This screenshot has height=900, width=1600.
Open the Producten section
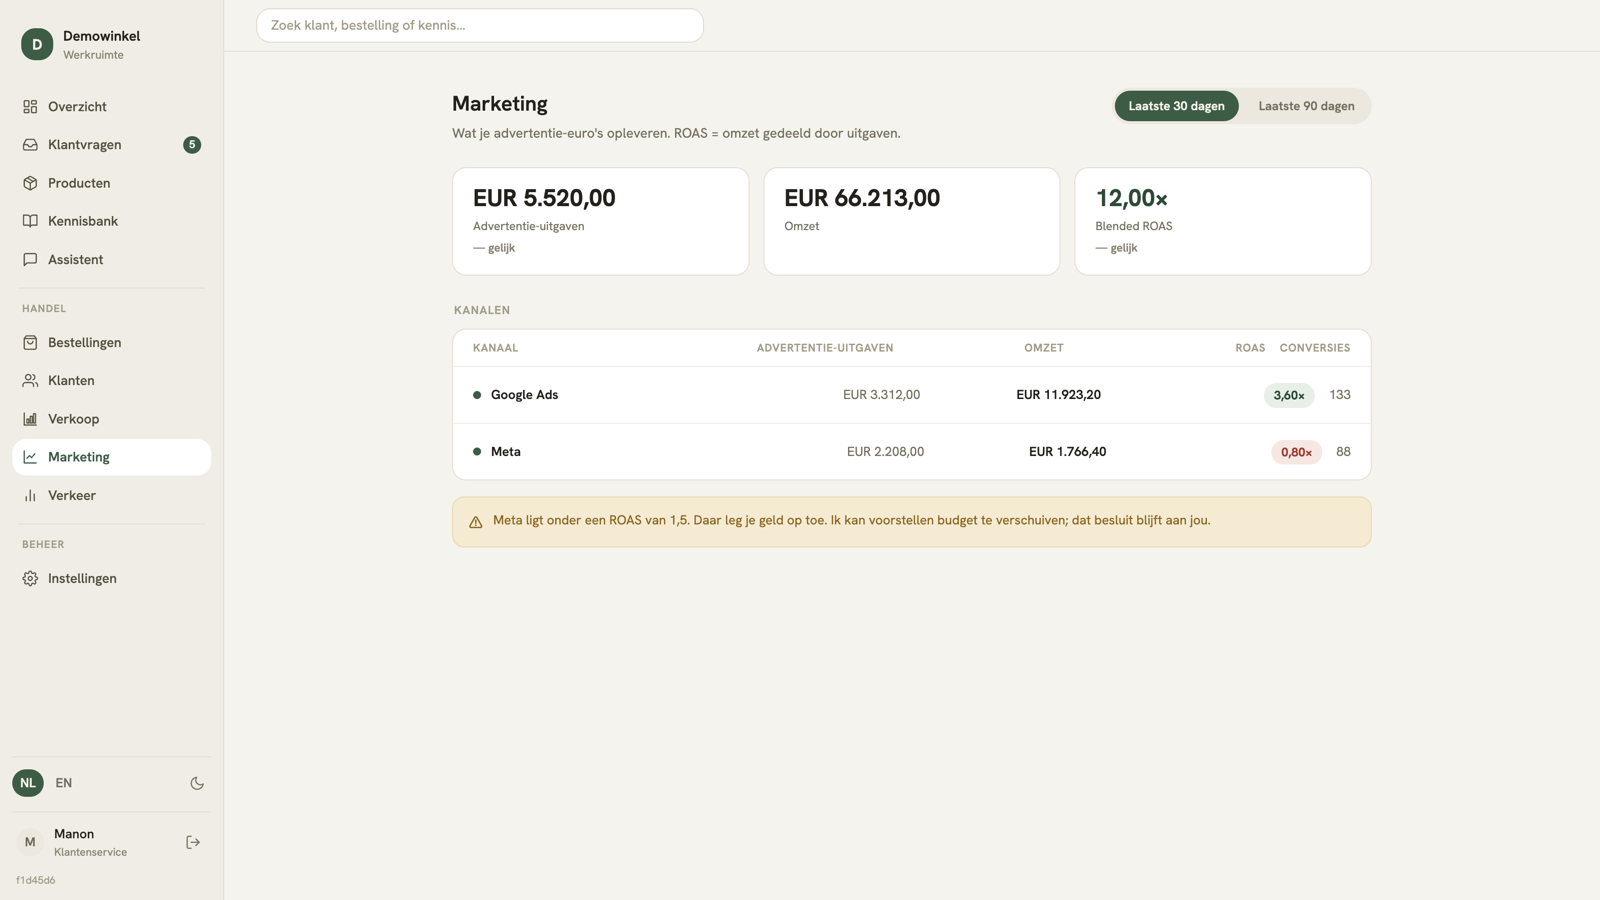tap(111, 183)
